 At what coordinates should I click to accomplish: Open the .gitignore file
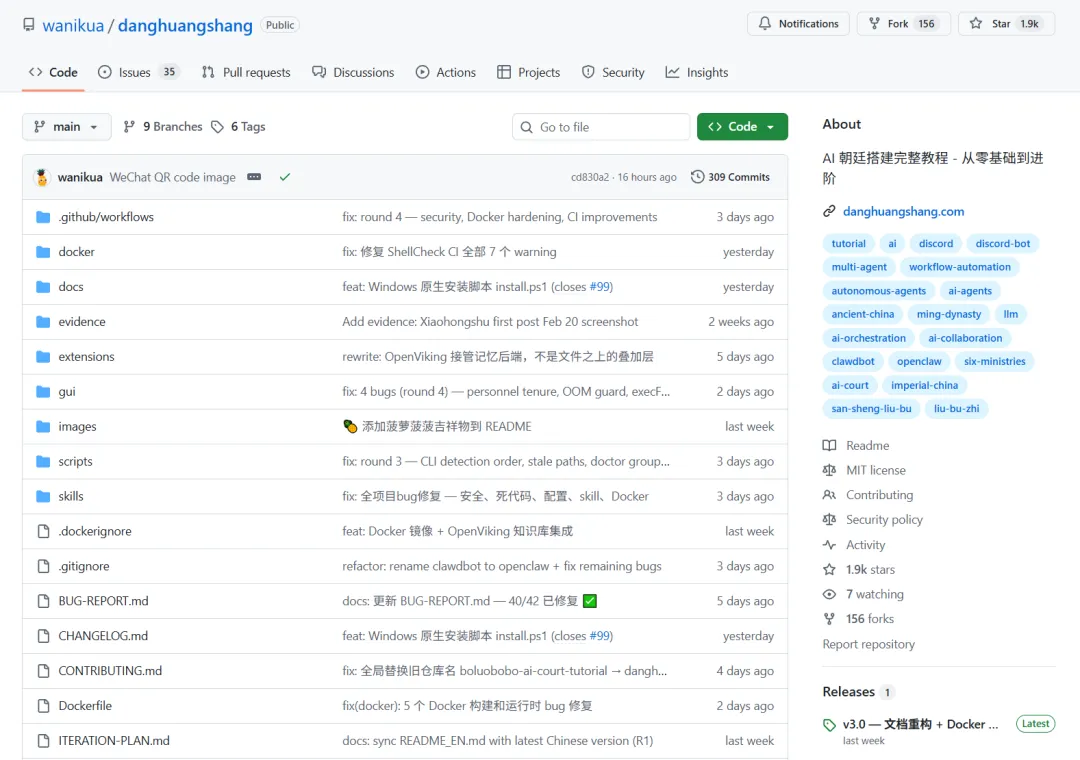[84, 566]
